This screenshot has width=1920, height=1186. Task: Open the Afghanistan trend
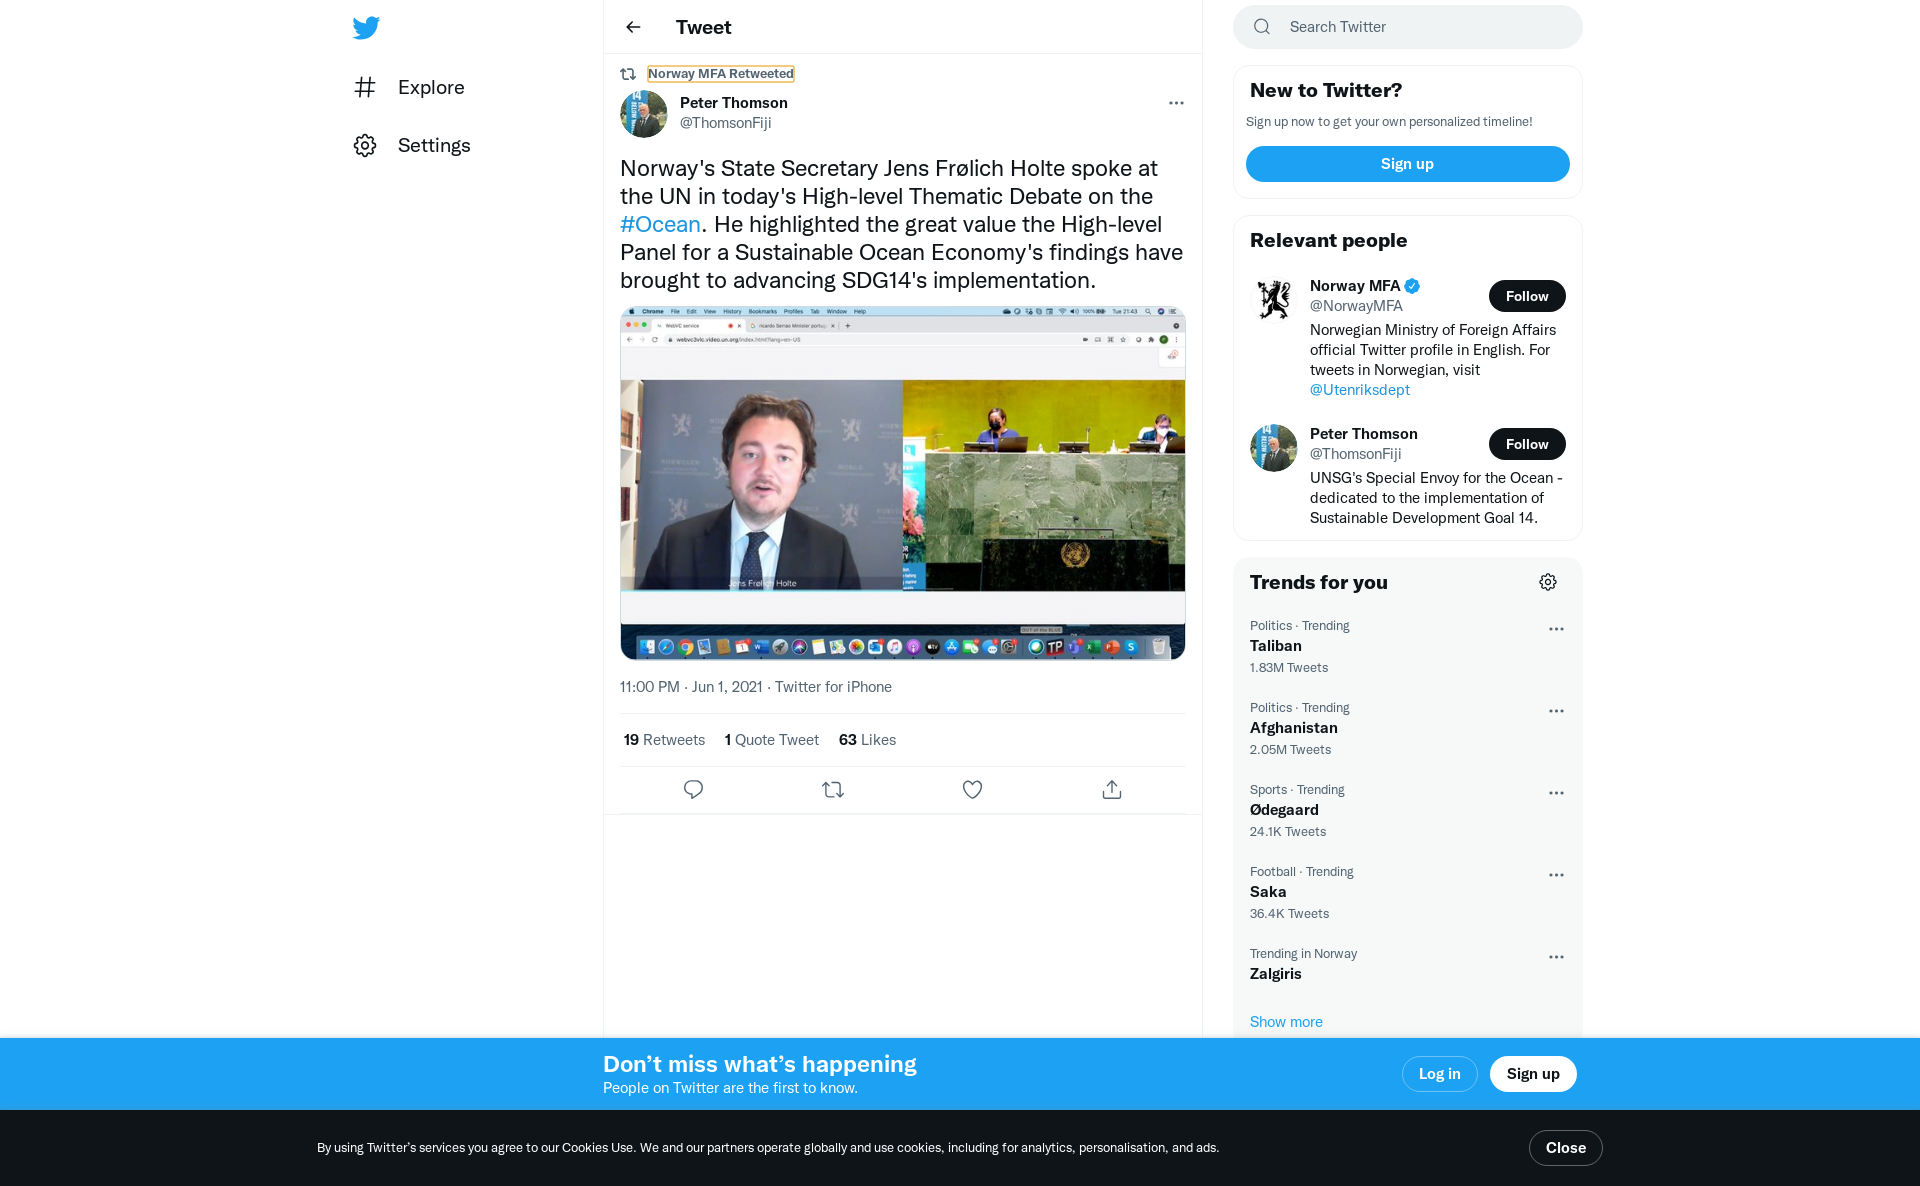coord(1408,728)
